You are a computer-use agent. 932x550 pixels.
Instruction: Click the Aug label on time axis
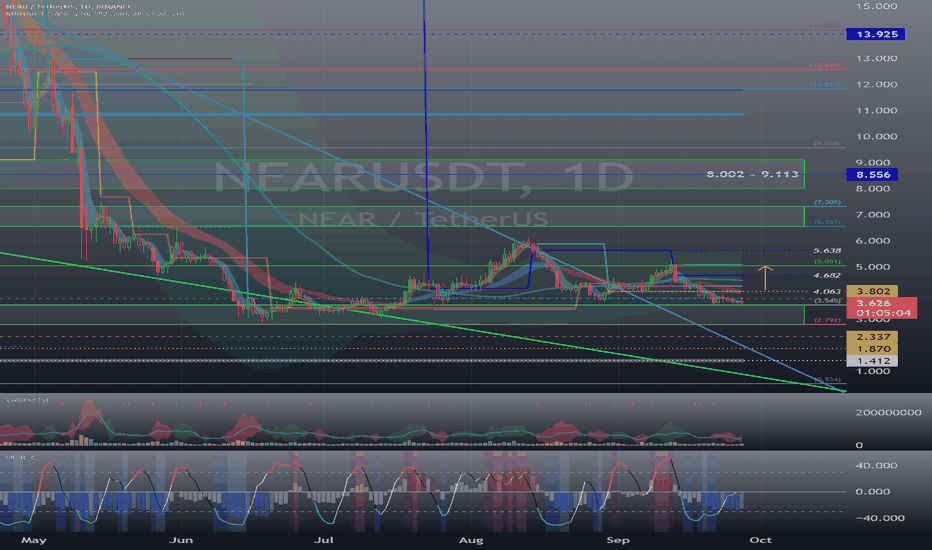[471, 540]
